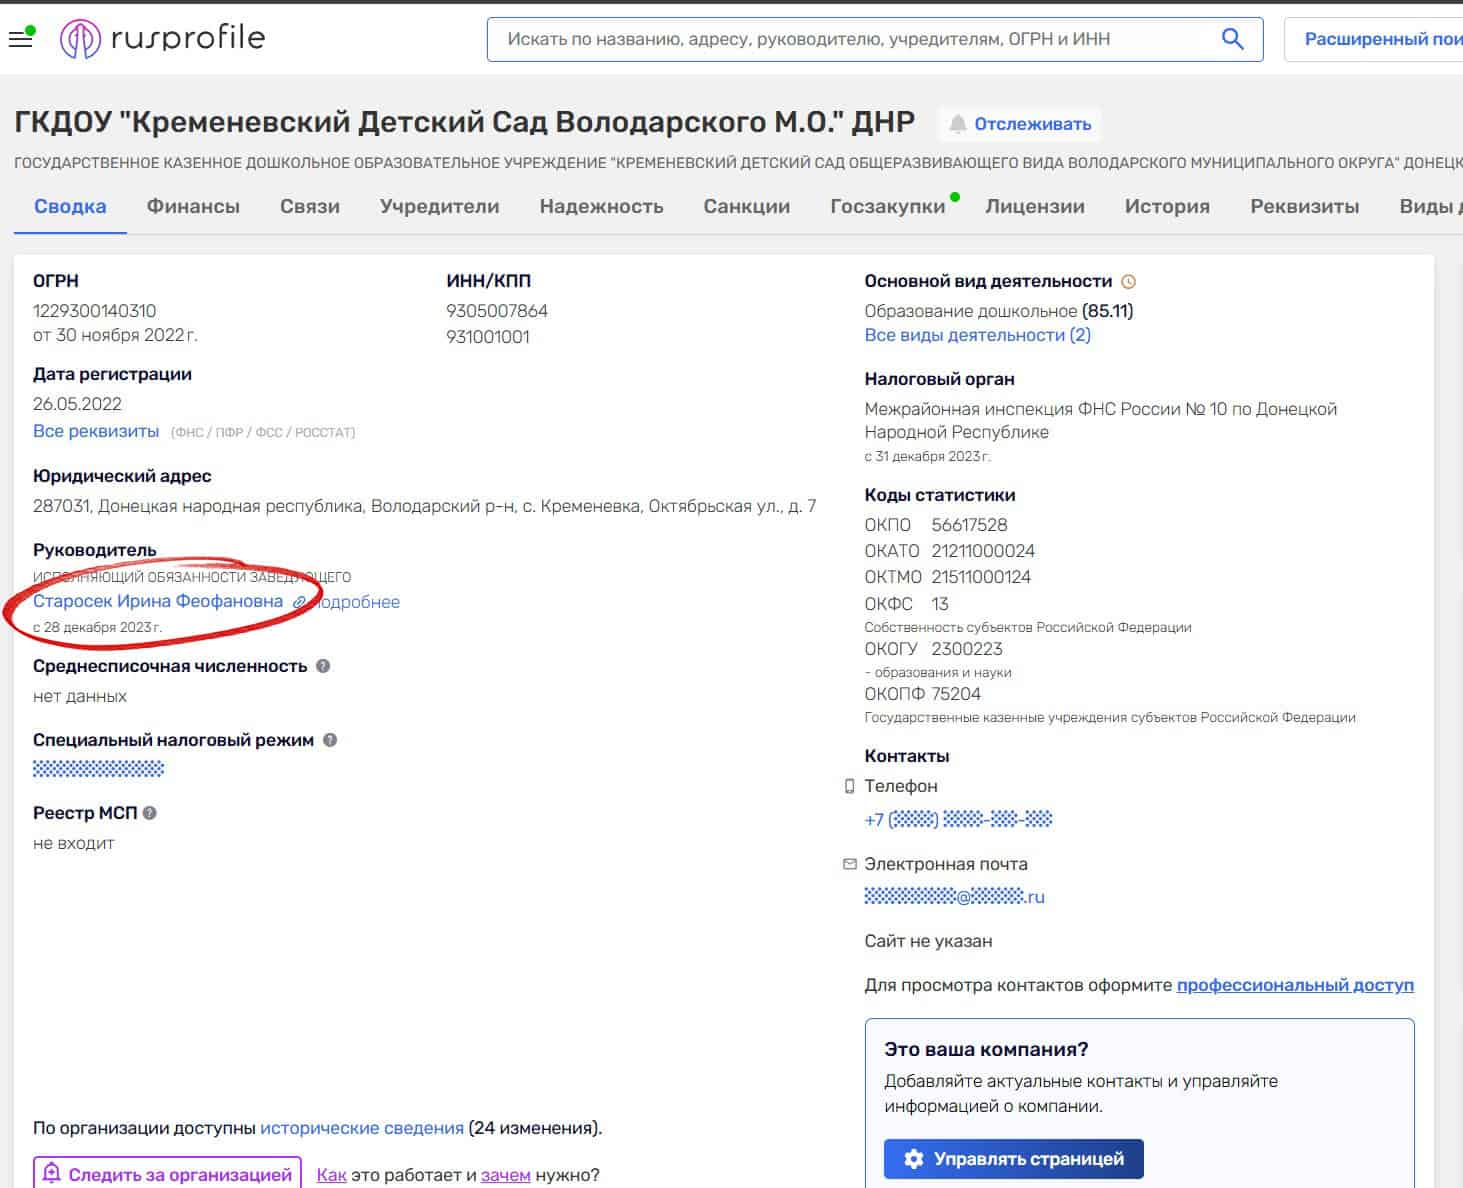
Task: Click the Как link
Action: point(331,1175)
